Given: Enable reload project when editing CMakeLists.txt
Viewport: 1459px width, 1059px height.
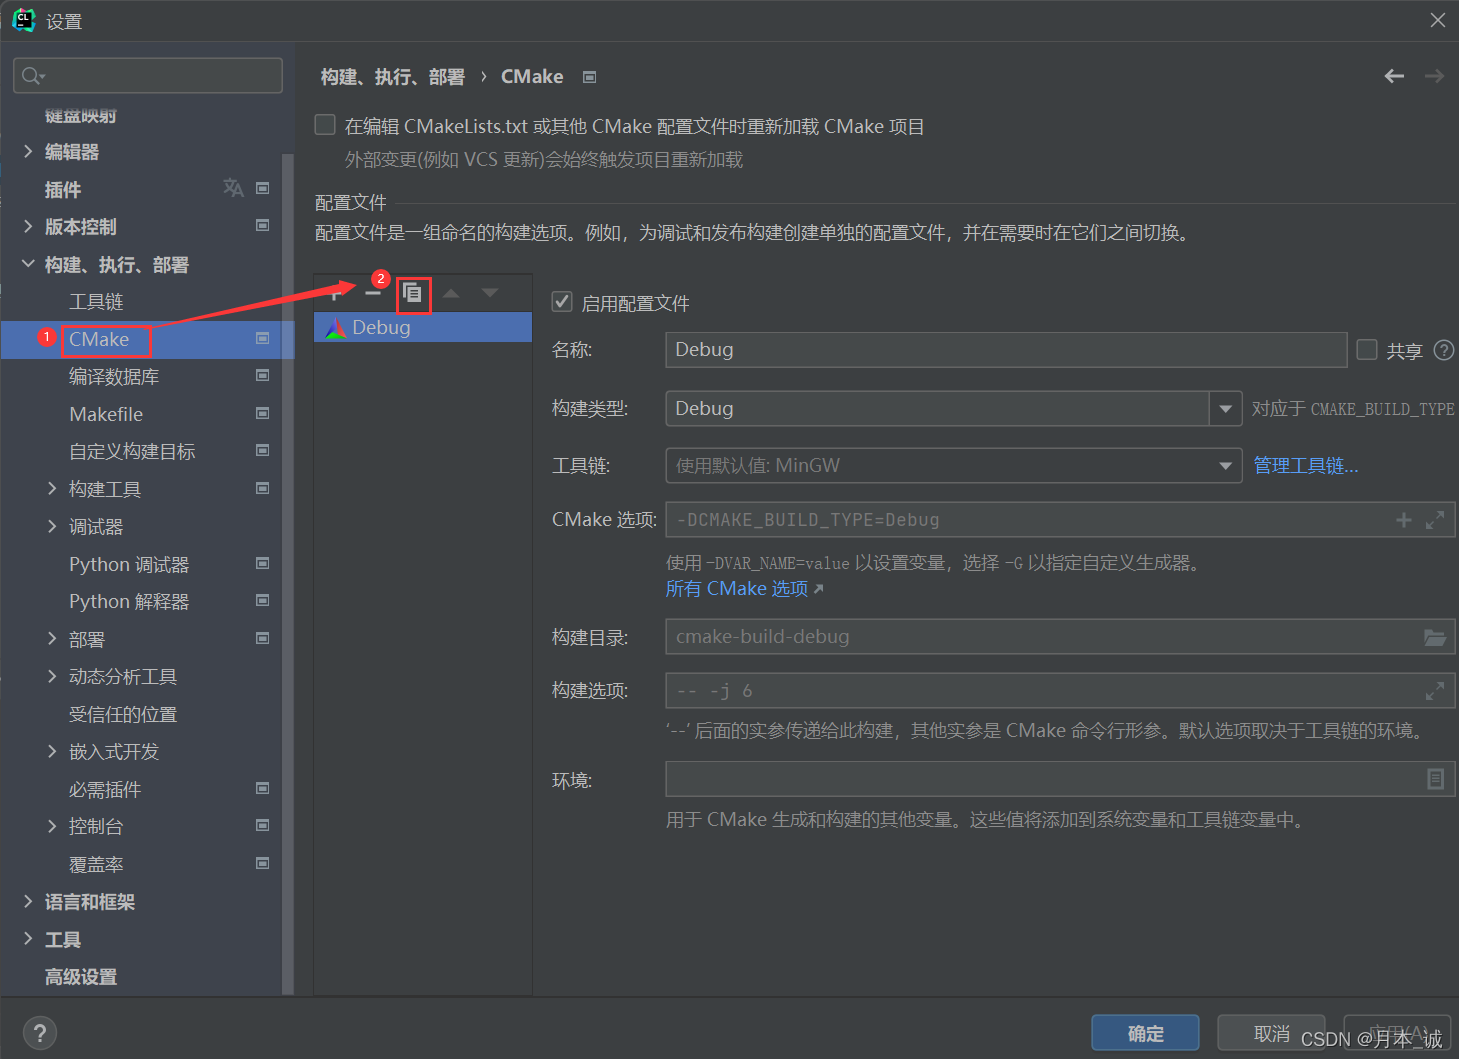Looking at the screenshot, I should pos(324,124).
